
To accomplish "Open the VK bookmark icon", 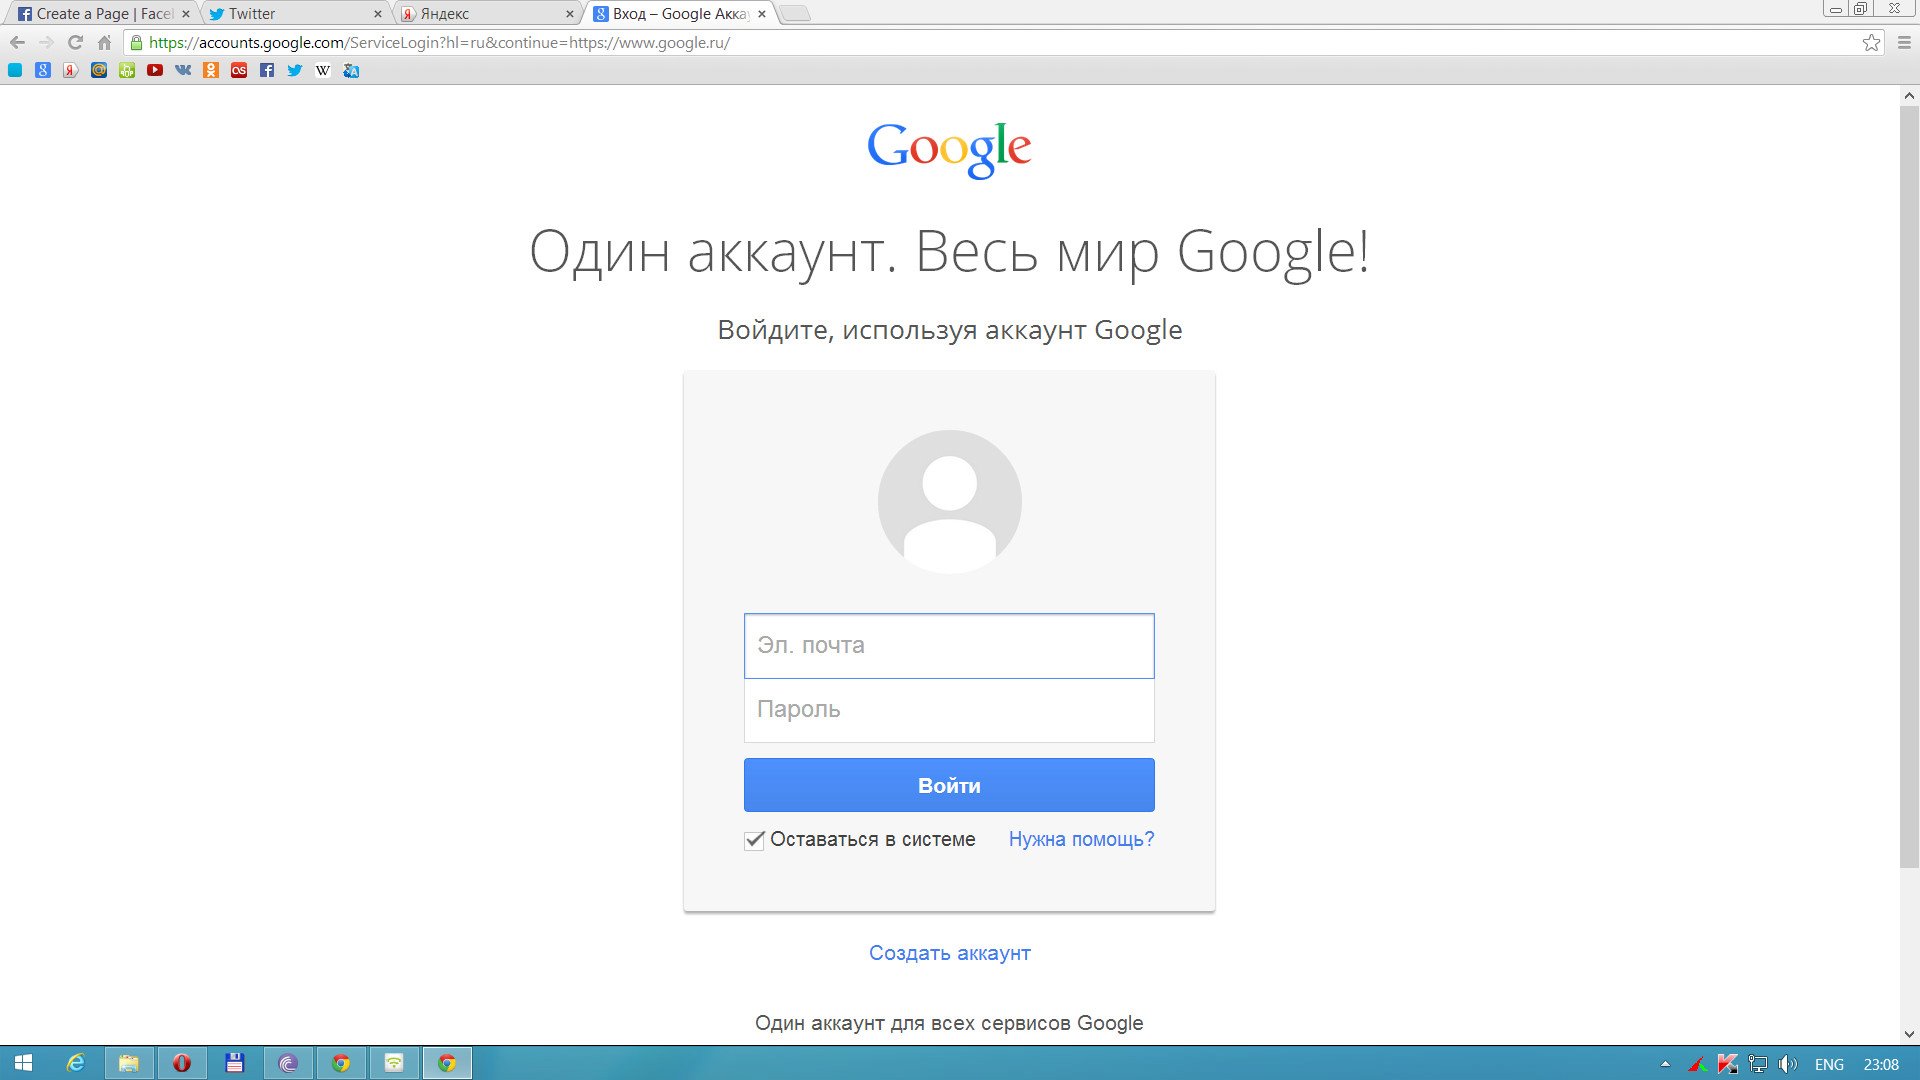I will pyautogui.click(x=183, y=70).
